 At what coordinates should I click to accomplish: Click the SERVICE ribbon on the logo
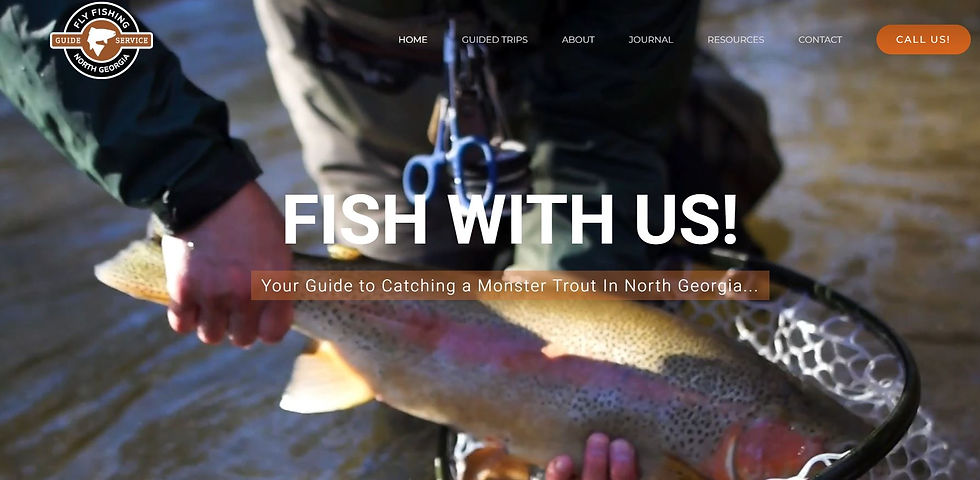(x=133, y=41)
